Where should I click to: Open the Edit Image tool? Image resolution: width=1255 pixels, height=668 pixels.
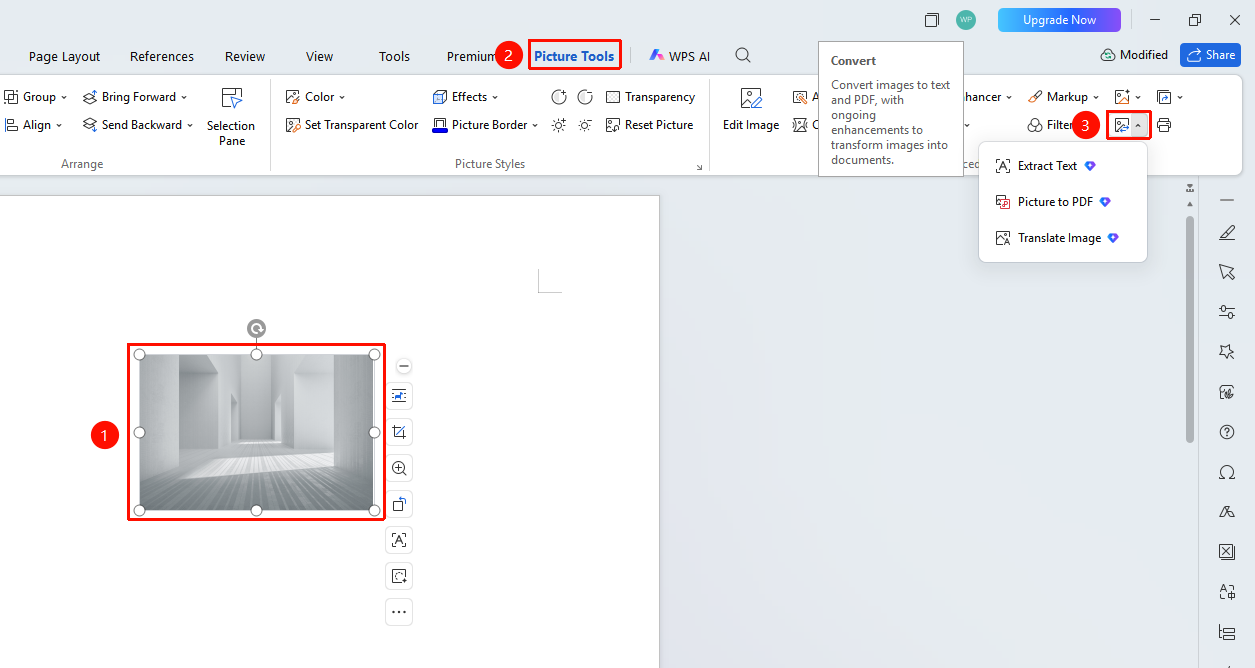pyautogui.click(x=751, y=109)
